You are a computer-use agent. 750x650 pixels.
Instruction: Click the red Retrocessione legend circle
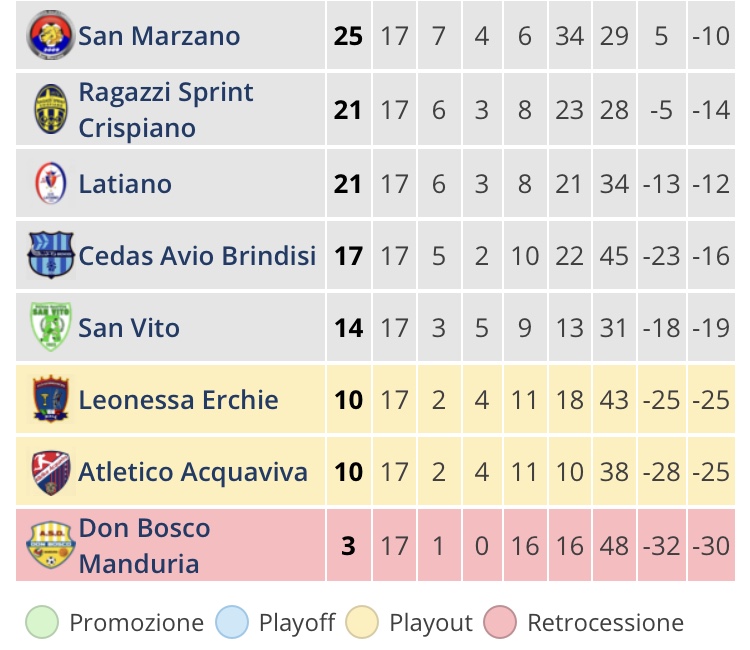coord(500,622)
